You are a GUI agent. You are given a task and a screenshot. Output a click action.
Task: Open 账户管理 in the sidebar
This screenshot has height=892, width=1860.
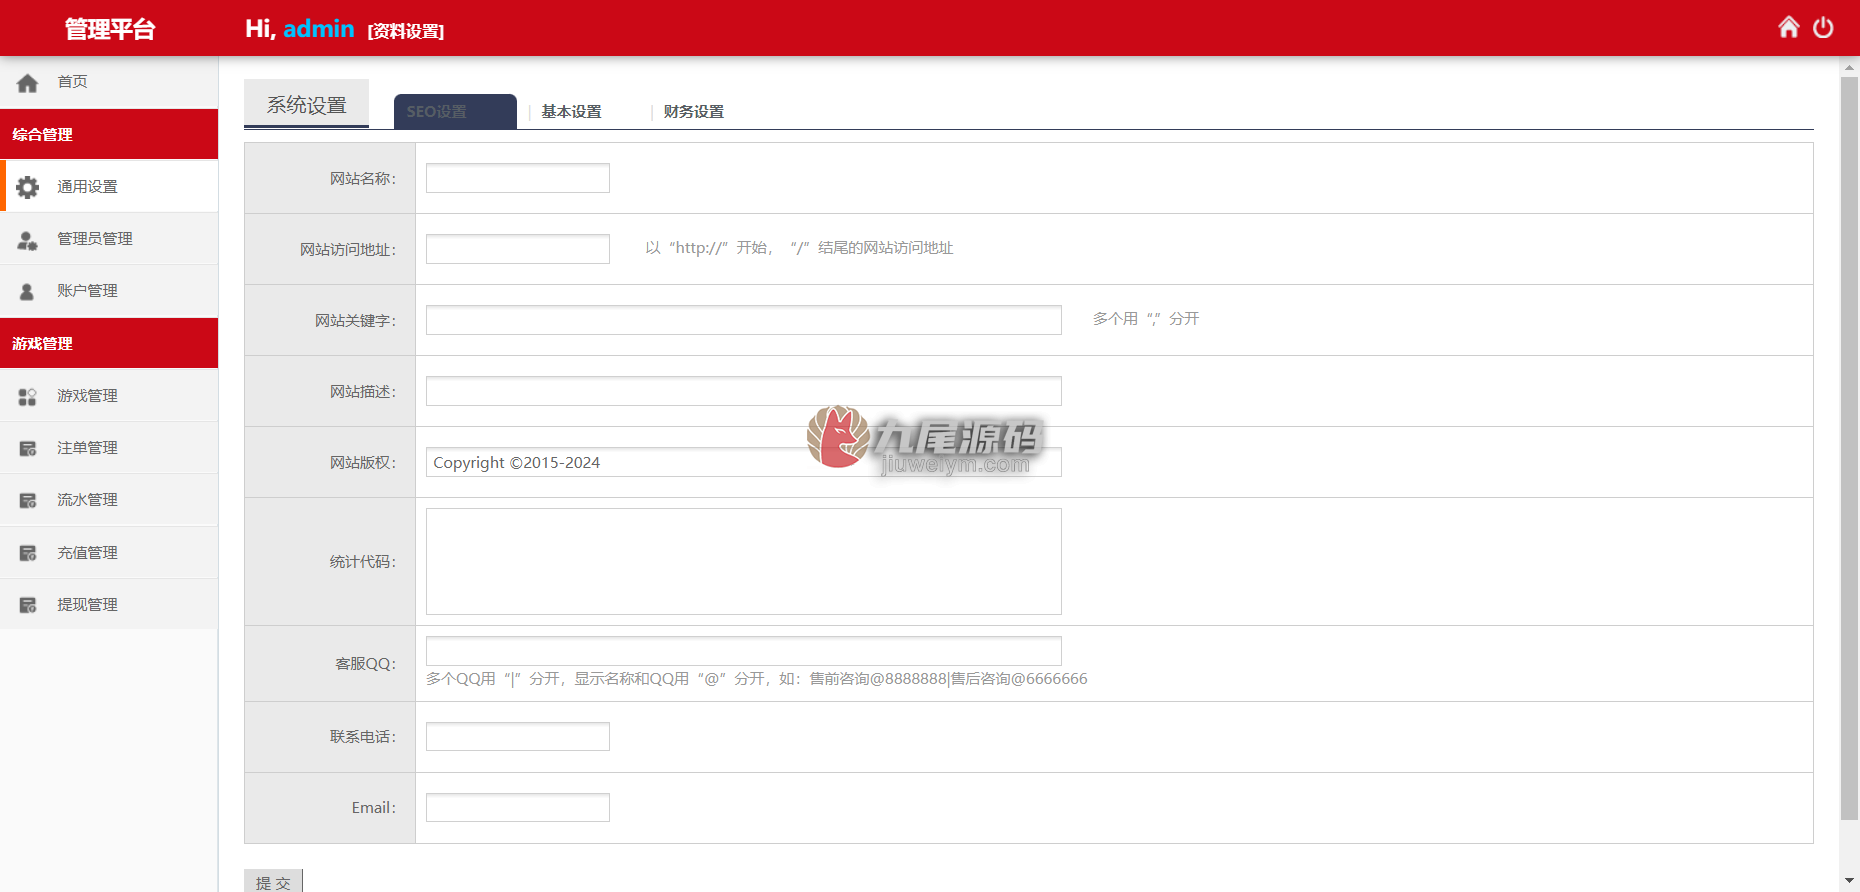109,290
